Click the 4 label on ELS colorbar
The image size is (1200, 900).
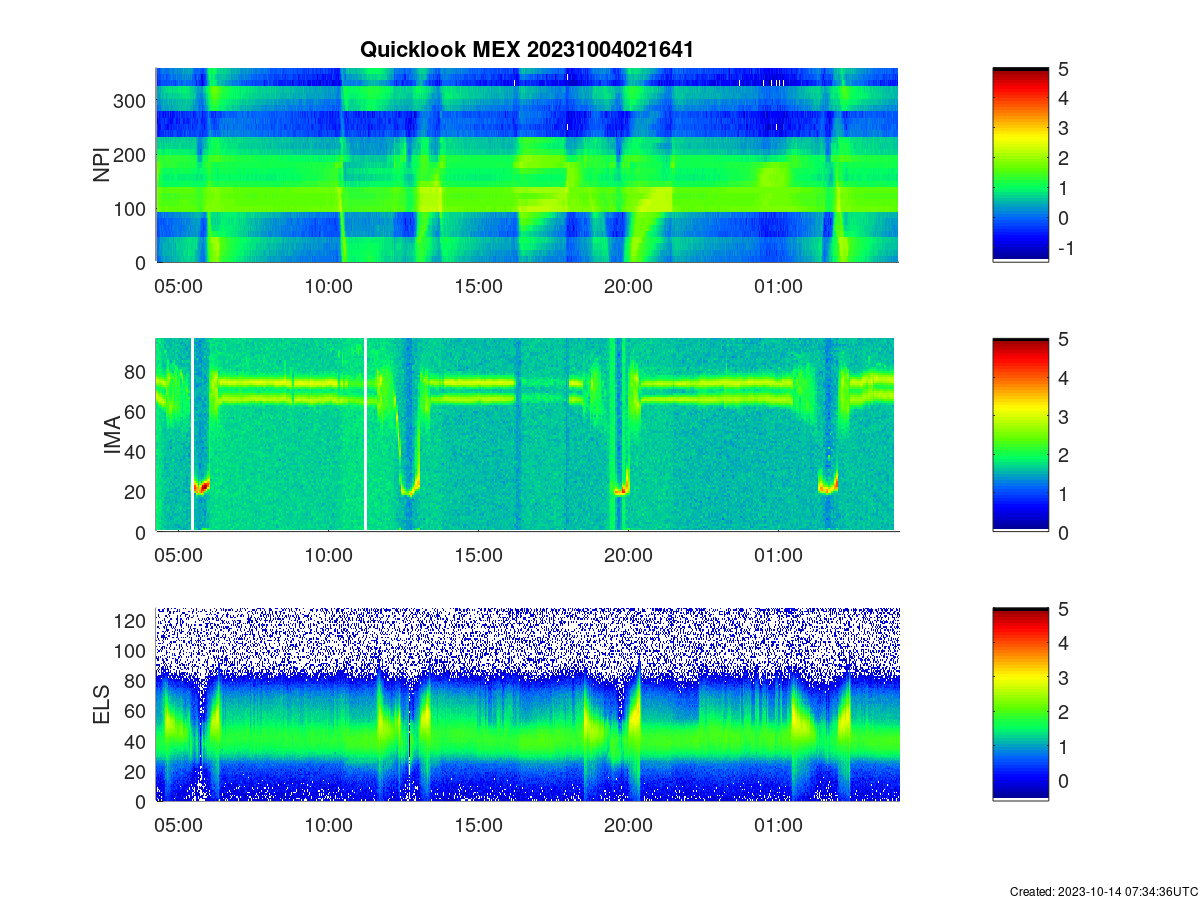pyautogui.click(x=1065, y=642)
